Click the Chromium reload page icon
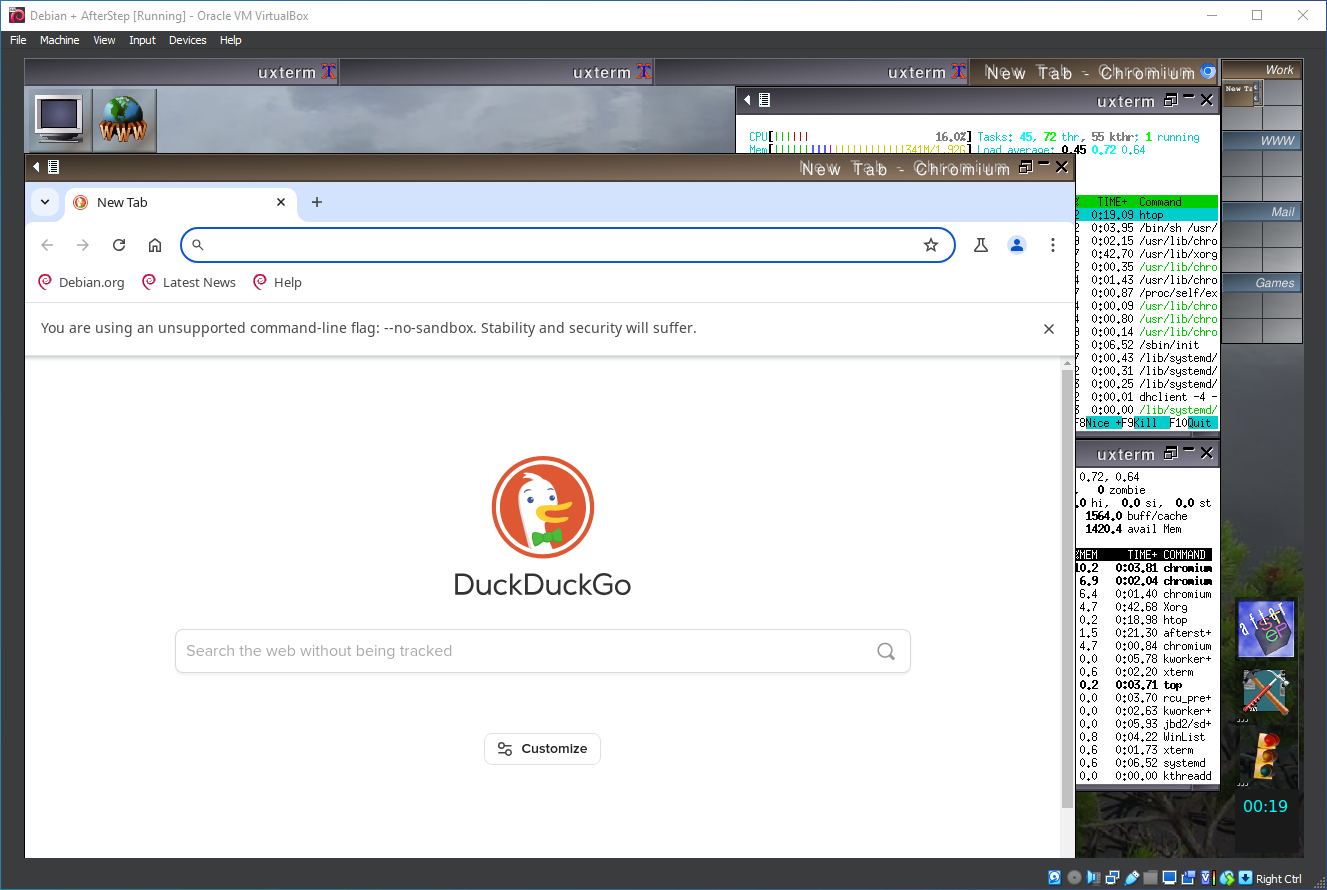Image resolution: width=1327 pixels, height=890 pixels. 119,245
